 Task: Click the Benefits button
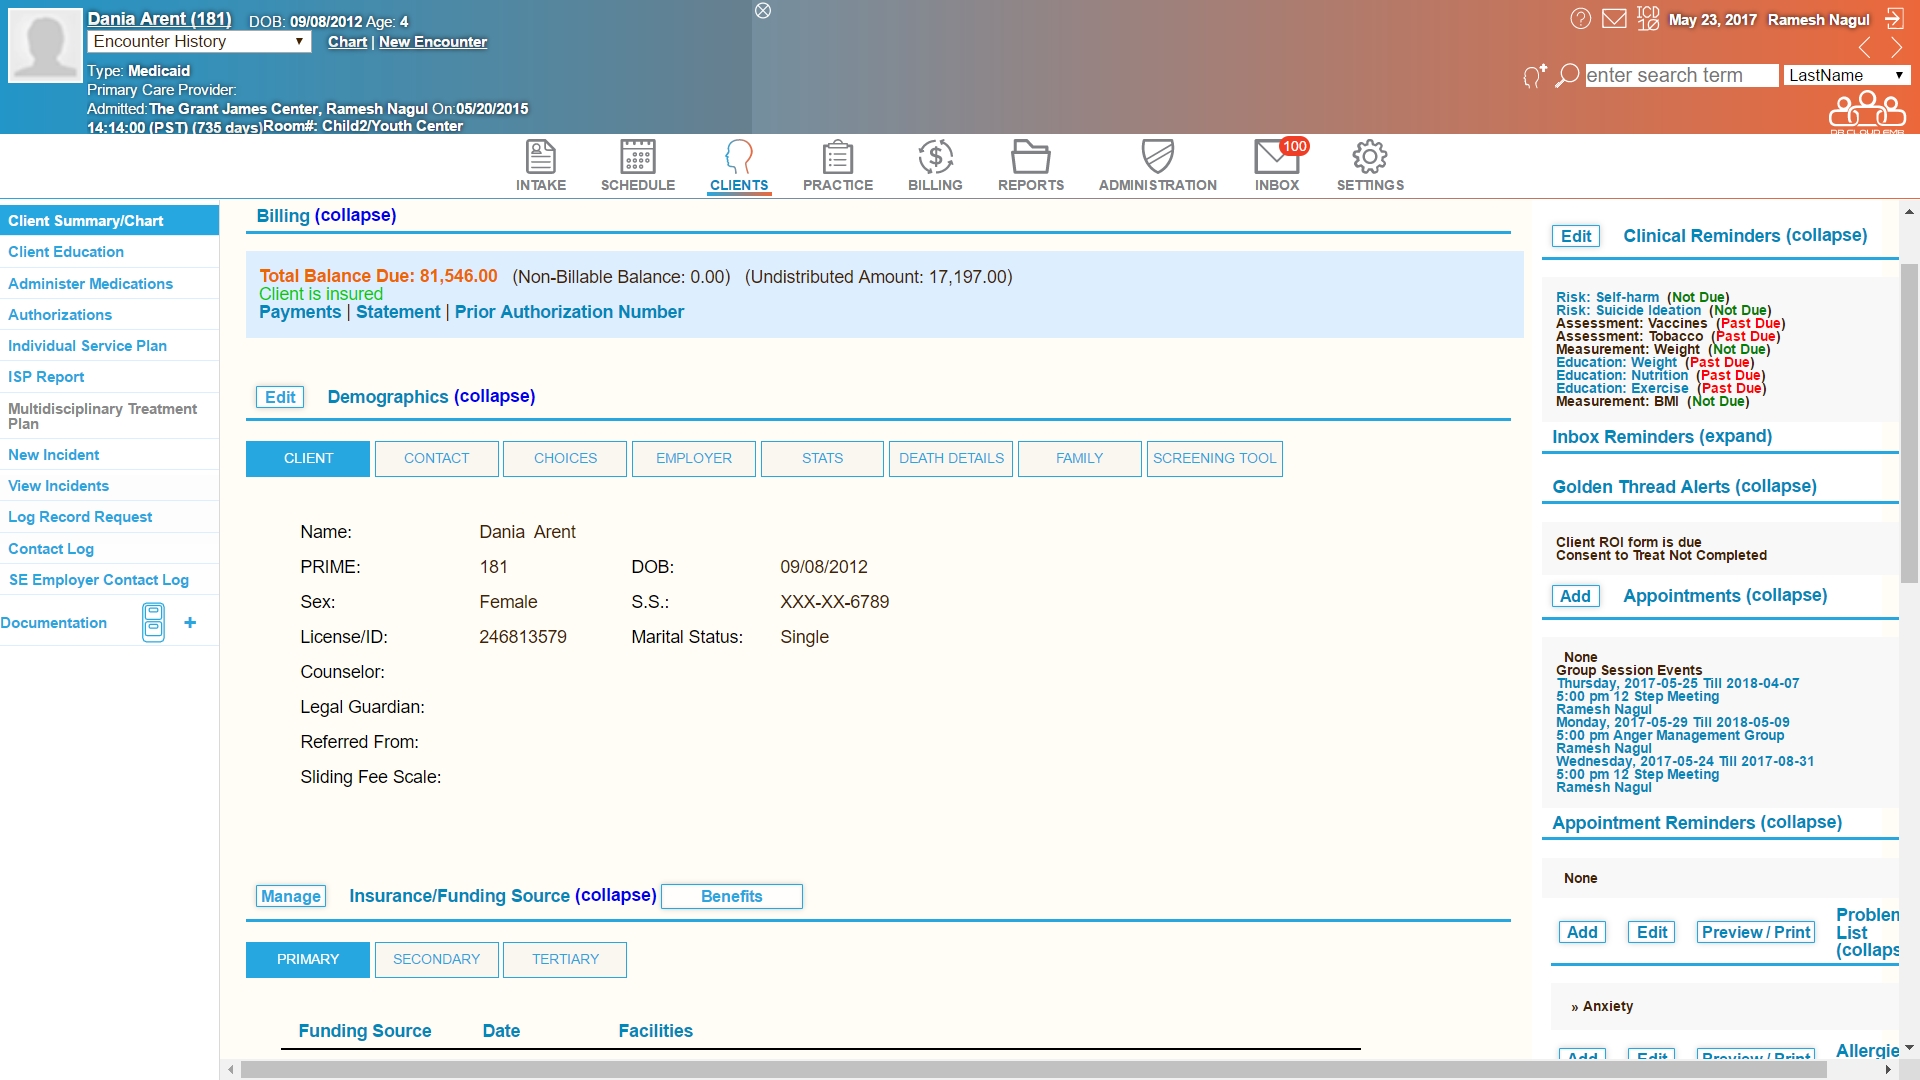(x=731, y=897)
